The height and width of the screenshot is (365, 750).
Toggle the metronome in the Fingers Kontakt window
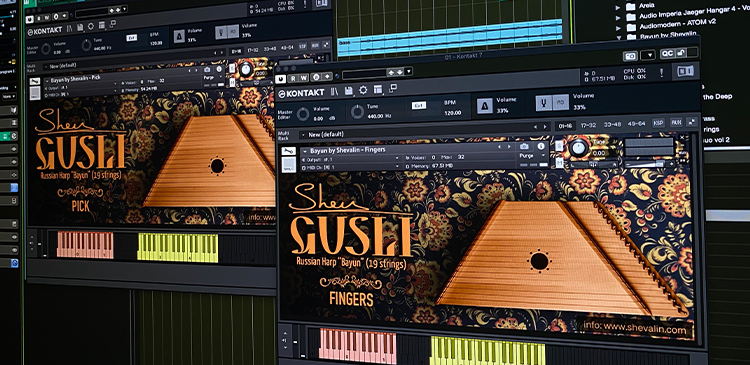[485, 106]
